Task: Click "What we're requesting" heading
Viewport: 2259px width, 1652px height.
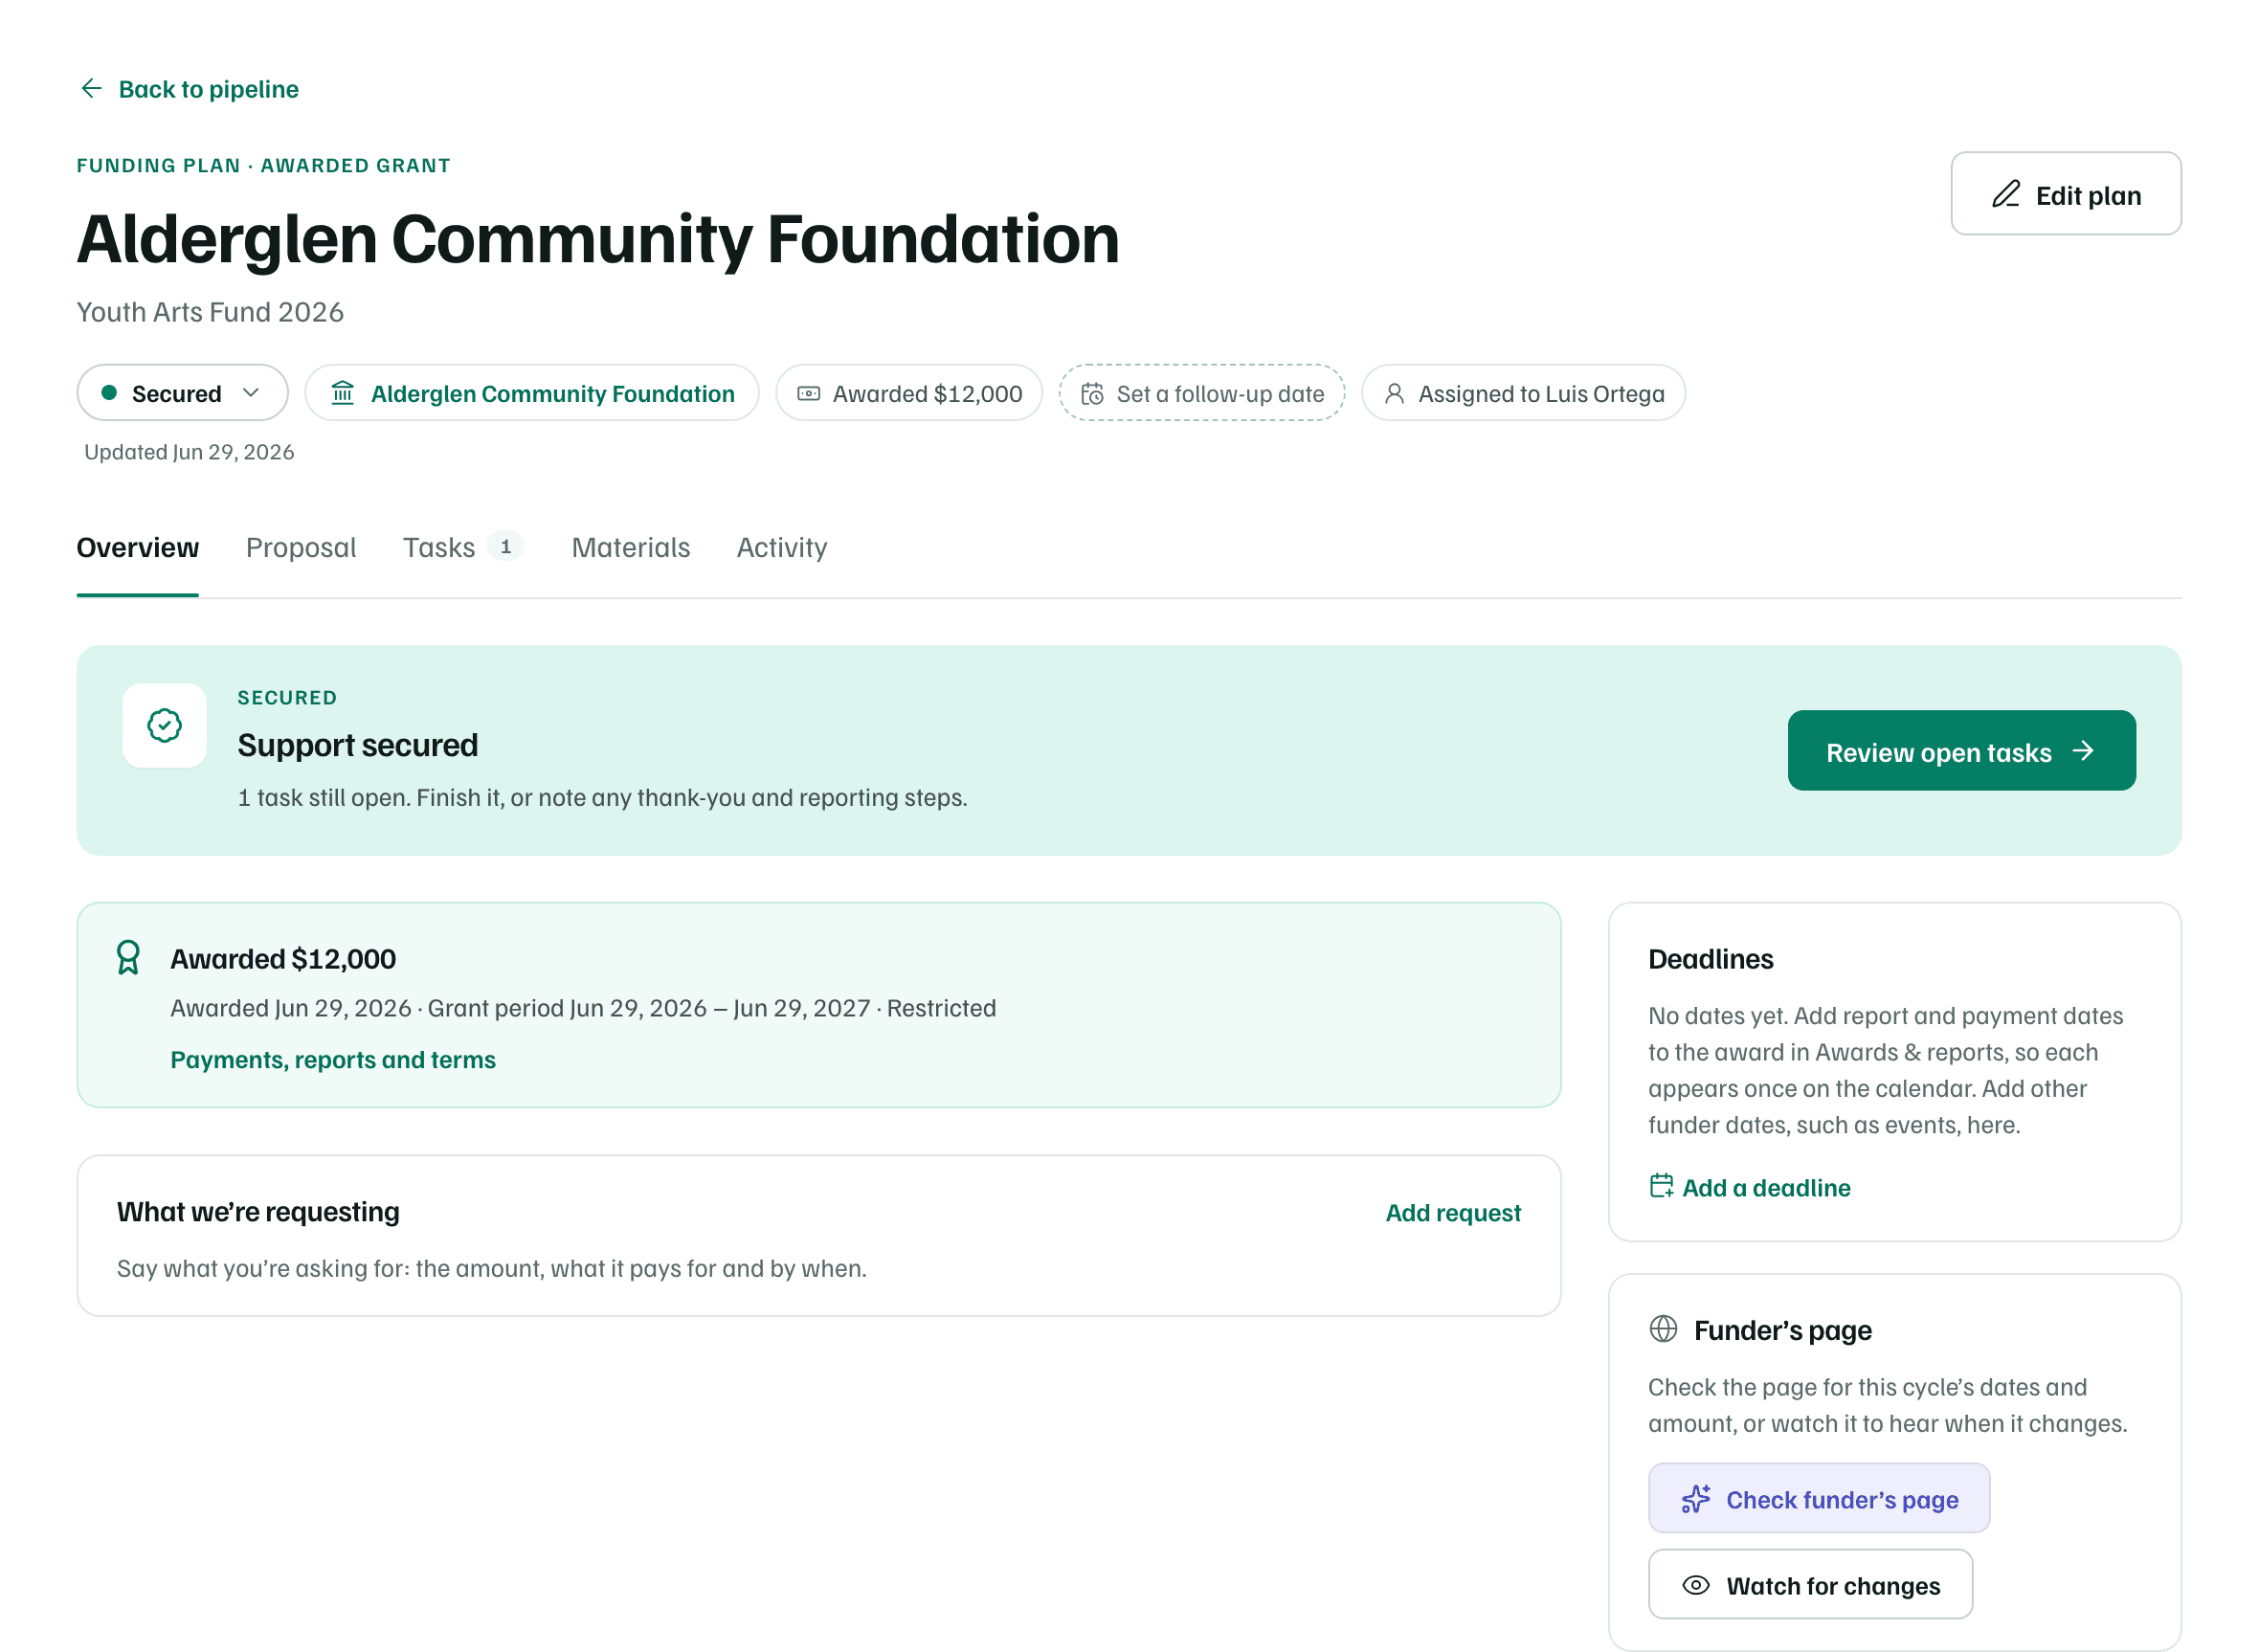Action: pyautogui.click(x=258, y=1211)
